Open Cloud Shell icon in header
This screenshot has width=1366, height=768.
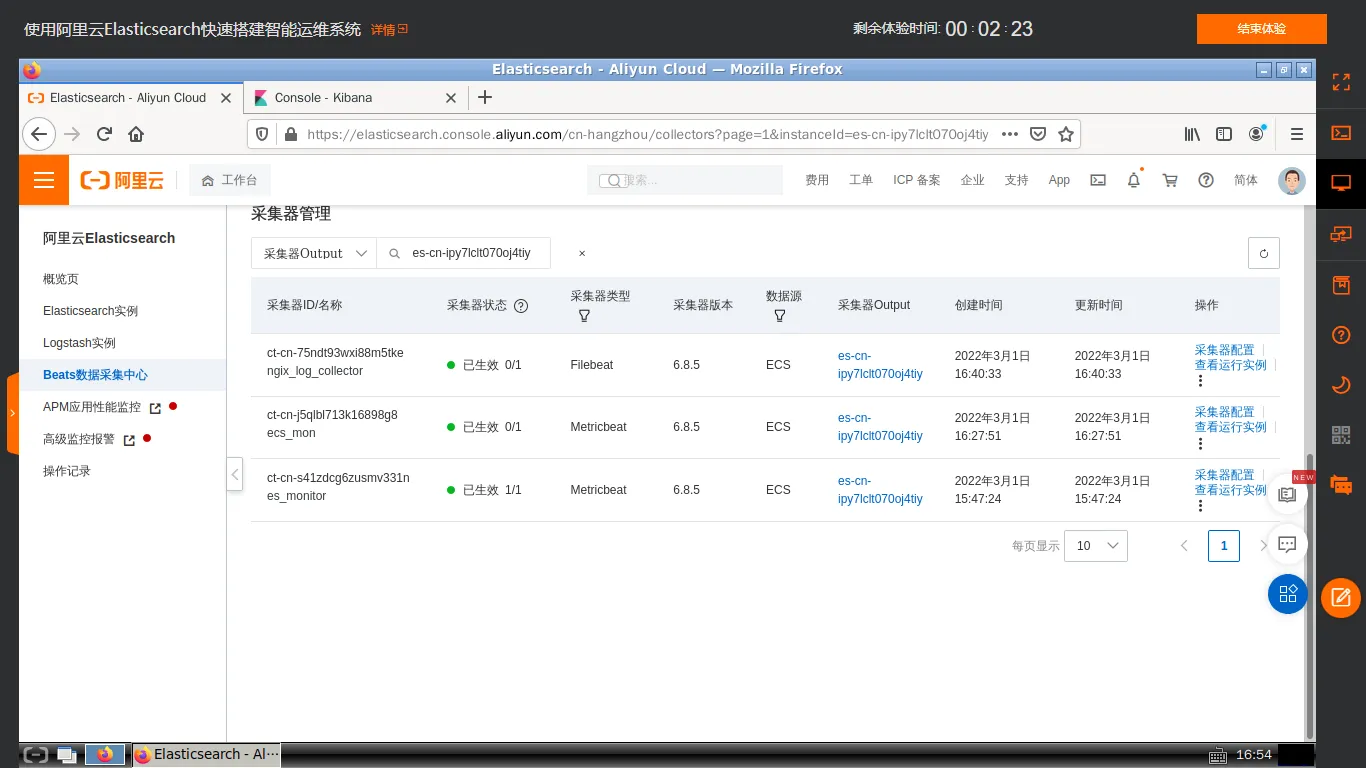click(x=1098, y=180)
